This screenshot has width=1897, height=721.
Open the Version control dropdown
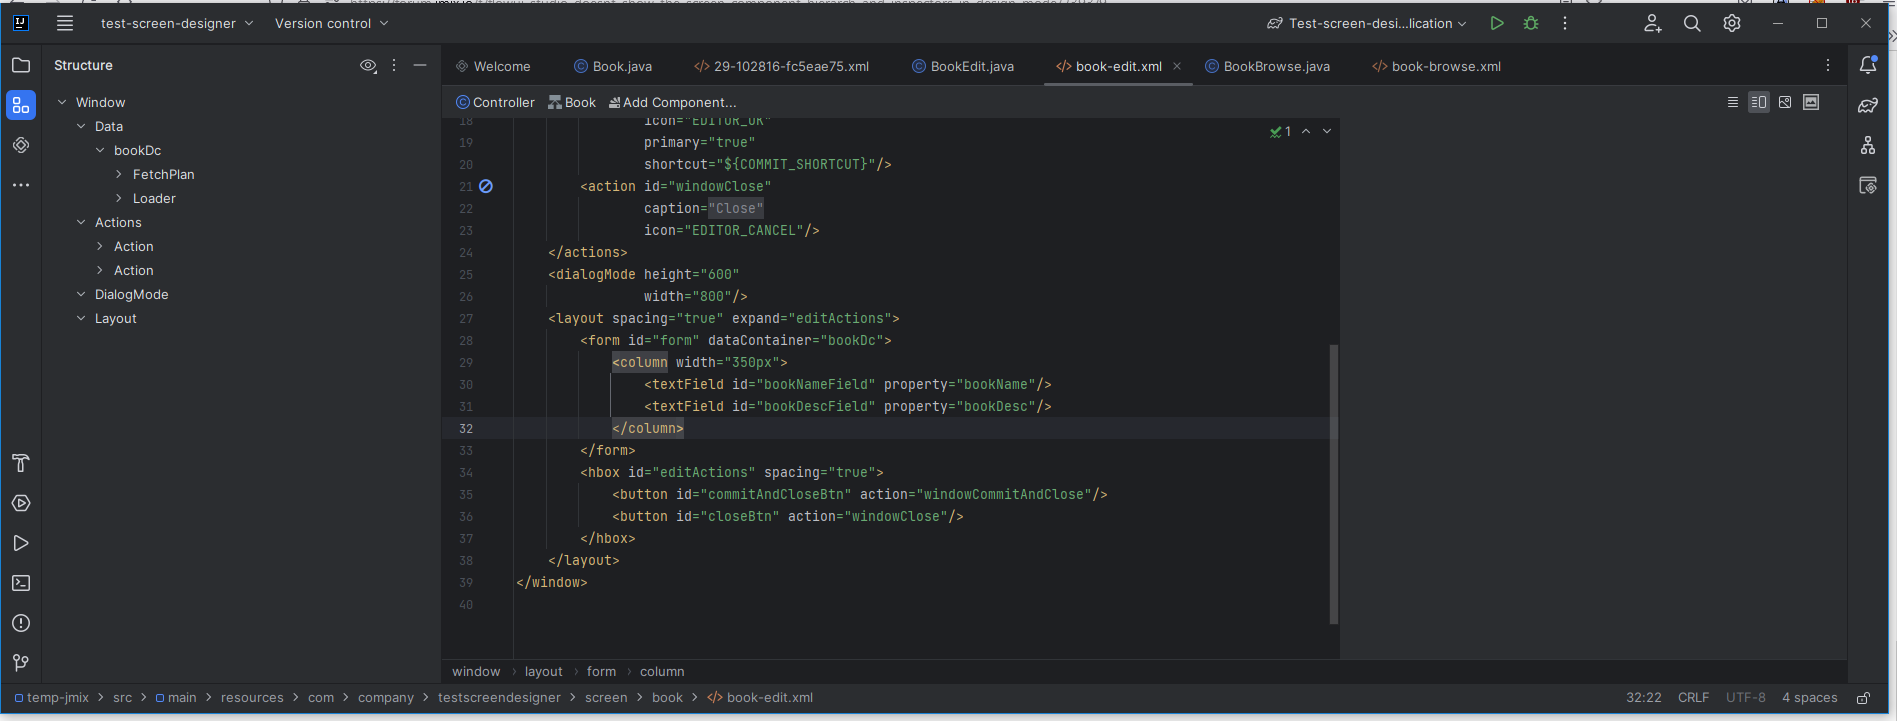(331, 23)
